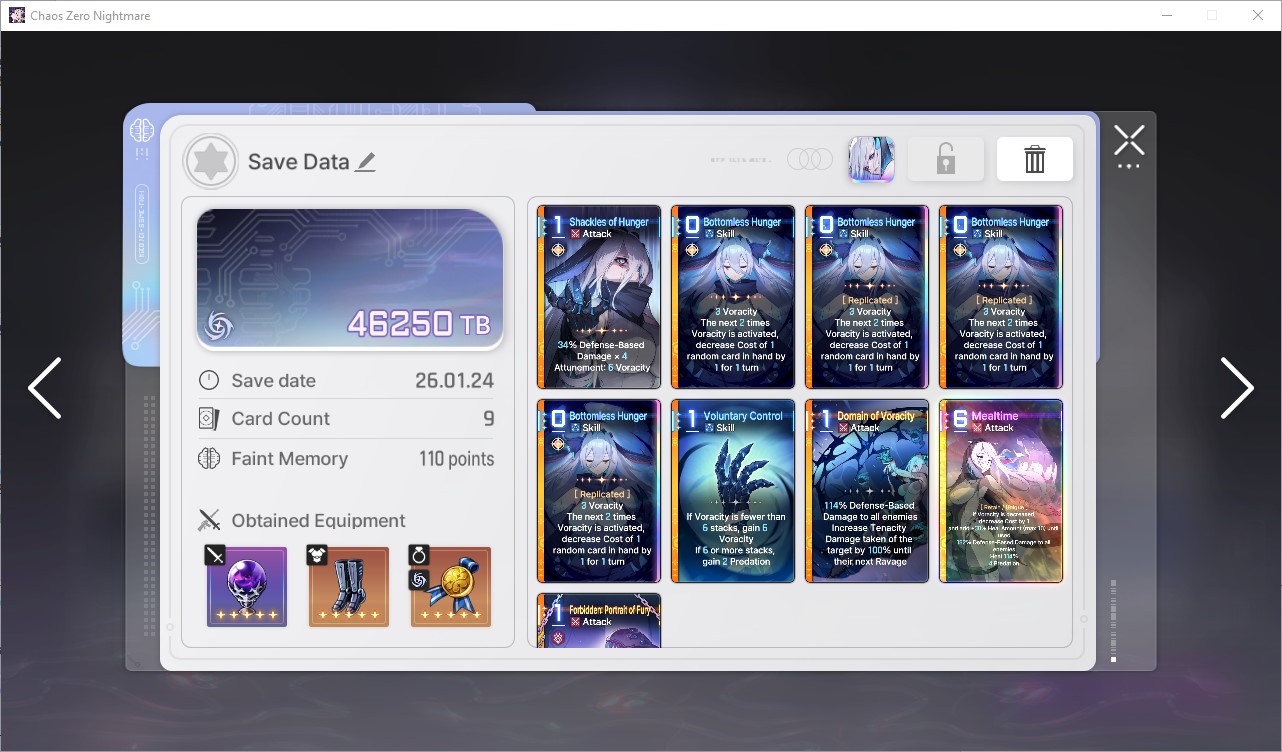The height and width of the screenshot is (752, 1282).
Task: Click the brain icon tab on the panel edge
Action: (141, 129)
